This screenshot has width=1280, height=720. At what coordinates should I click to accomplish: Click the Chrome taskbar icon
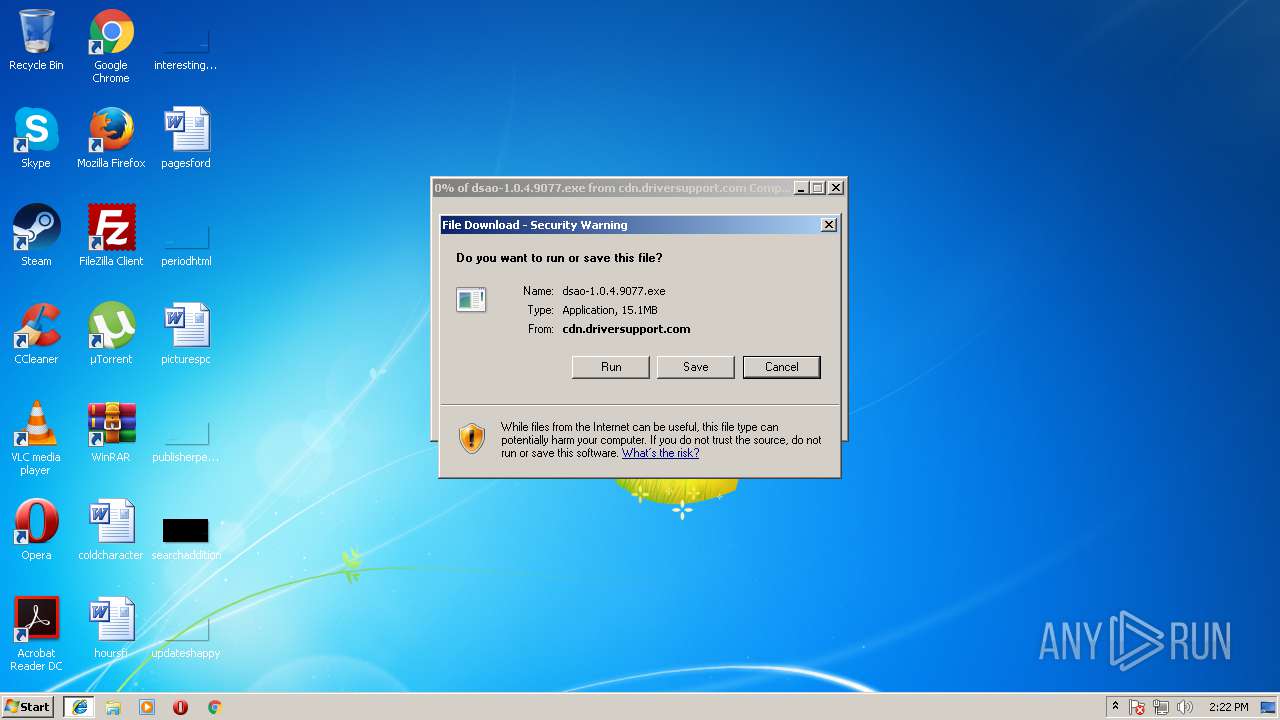214,707
